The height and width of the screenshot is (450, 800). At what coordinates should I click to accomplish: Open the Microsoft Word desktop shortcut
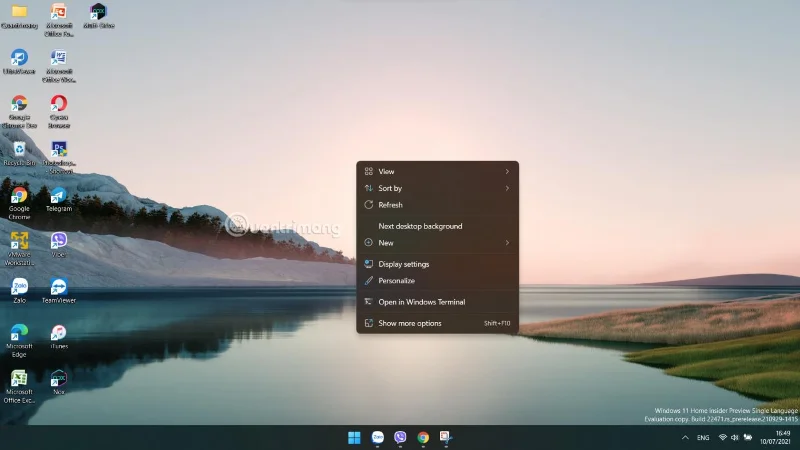click(x=59, y=65)
